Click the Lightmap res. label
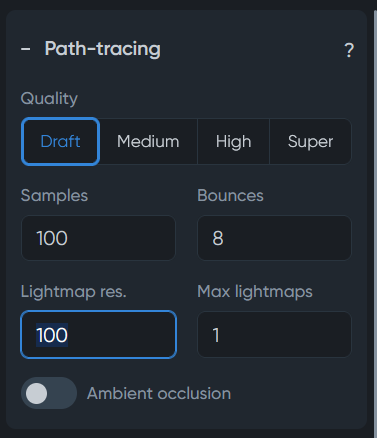Screen dimensions: 377x438 74,292
